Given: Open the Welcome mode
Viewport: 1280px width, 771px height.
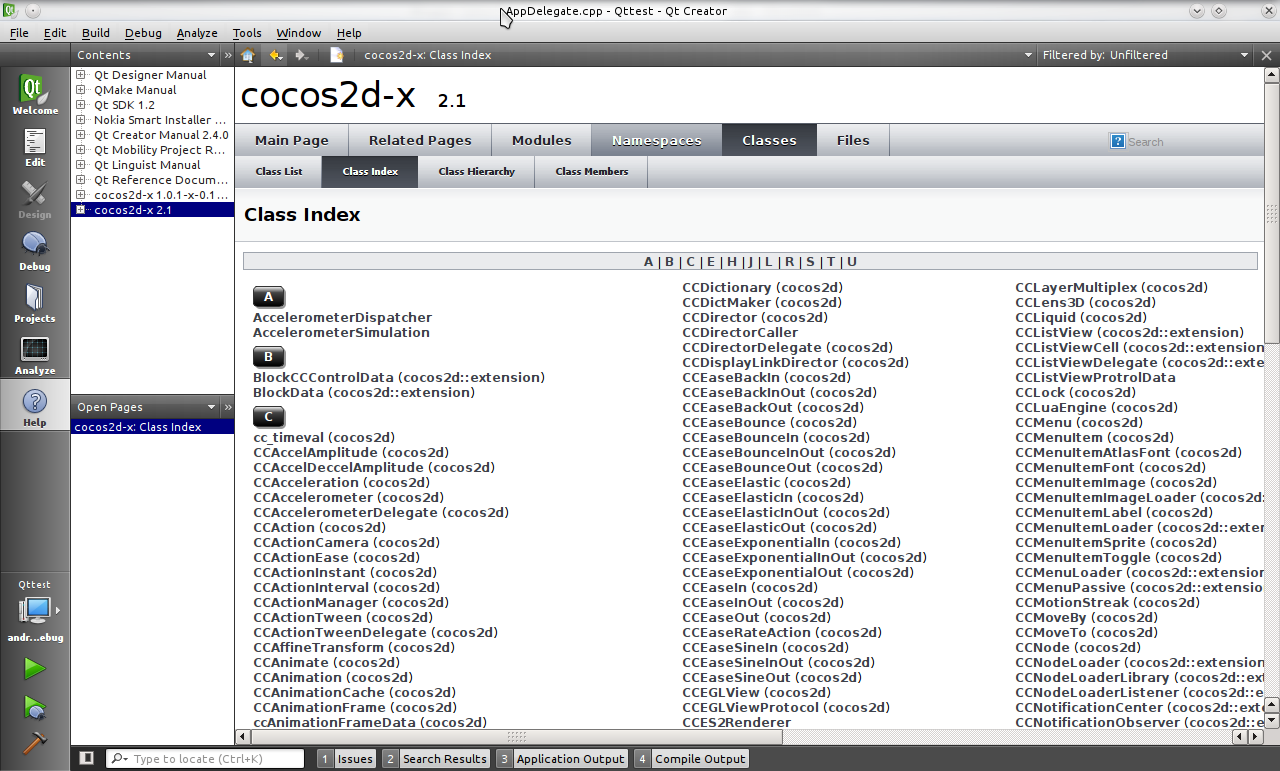Looking at the screenshot, I should click(35, 95).
